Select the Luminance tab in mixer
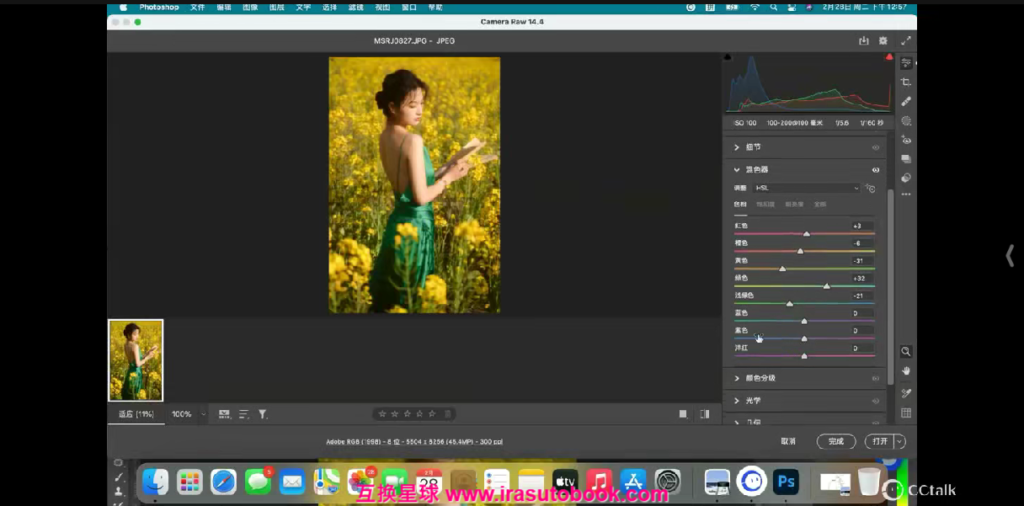1024x506 pixels. pyautogui.click(x=794, y=204)
